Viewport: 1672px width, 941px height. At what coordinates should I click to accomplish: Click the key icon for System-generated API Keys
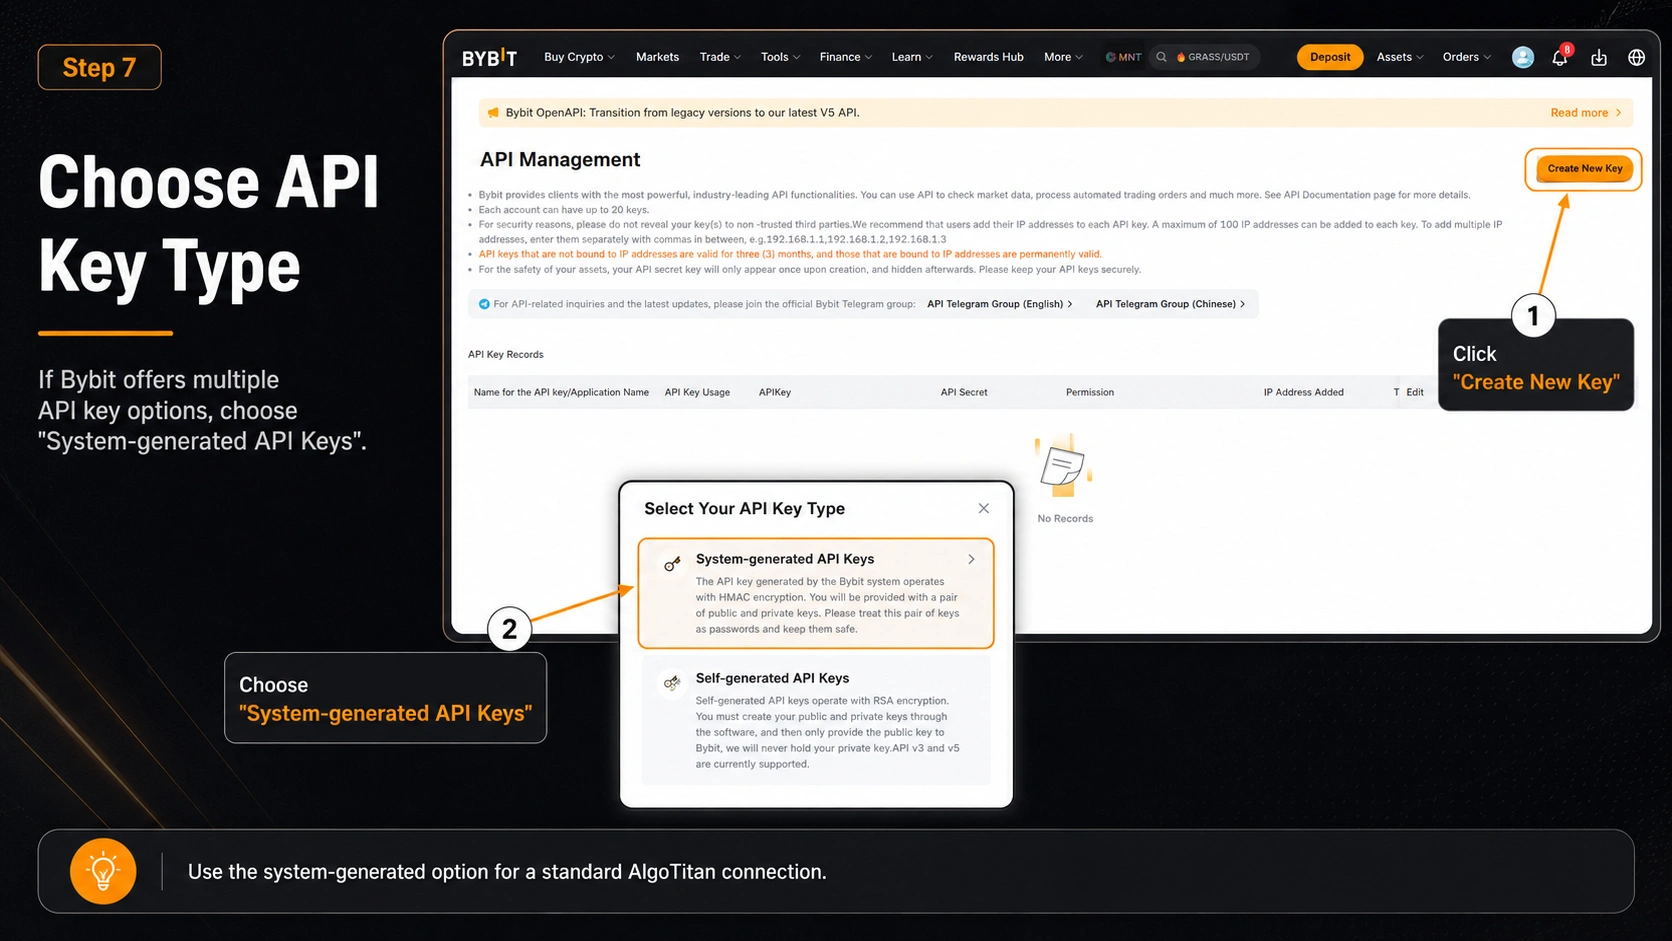pos(672,564)
